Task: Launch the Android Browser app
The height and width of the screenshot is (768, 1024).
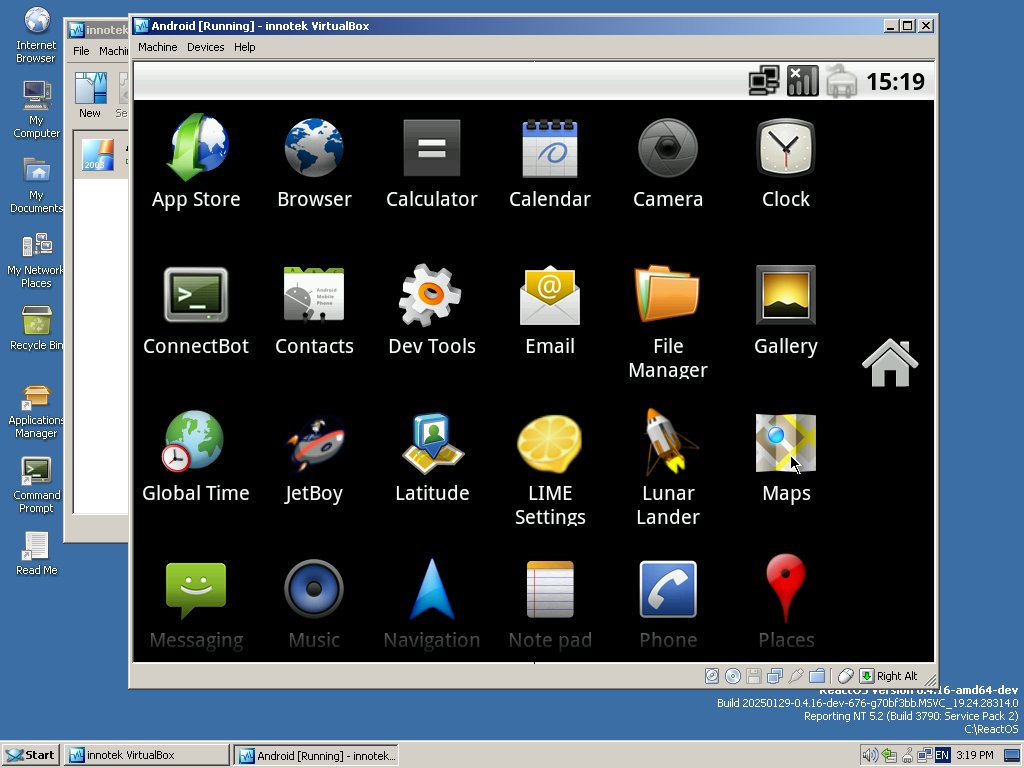Action: [x=314, y=161]
